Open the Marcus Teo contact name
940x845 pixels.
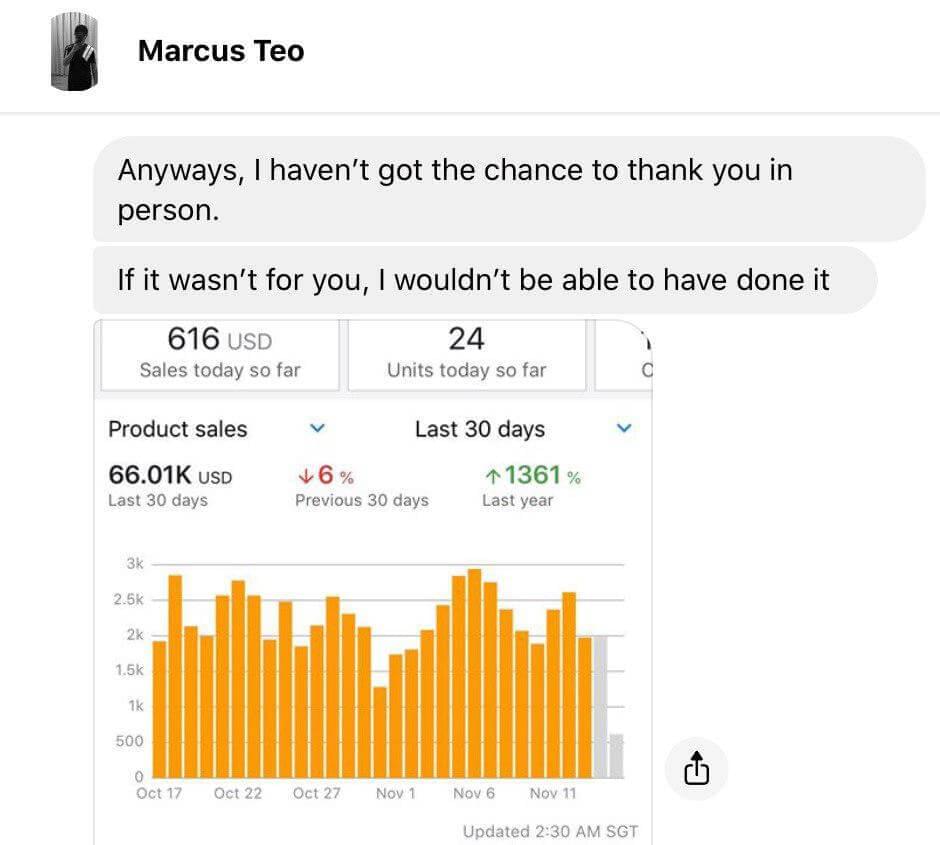221,51
